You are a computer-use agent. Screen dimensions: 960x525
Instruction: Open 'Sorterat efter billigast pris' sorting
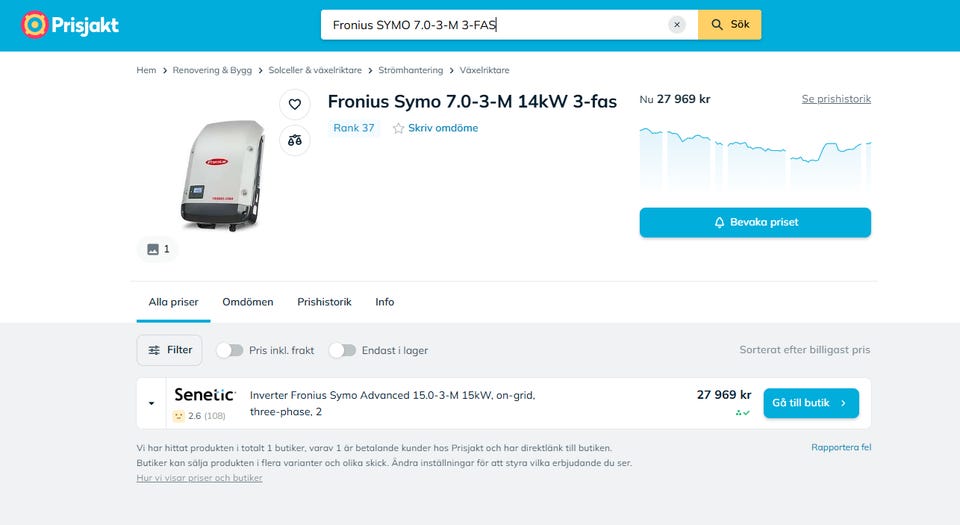coord(804,350)
